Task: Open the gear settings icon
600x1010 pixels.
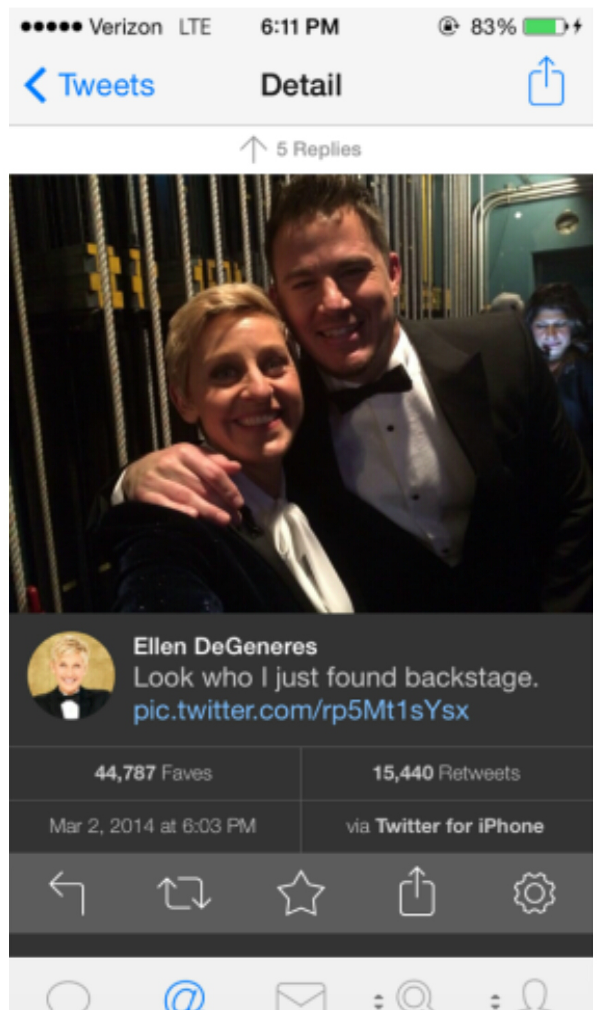Action: click(534, 893)
